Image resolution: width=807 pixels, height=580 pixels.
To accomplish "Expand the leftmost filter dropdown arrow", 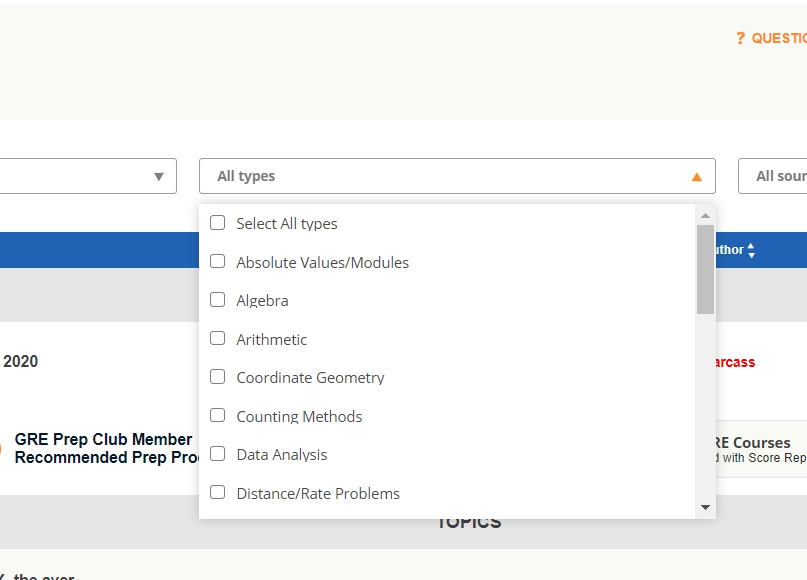I will point(158,177).
